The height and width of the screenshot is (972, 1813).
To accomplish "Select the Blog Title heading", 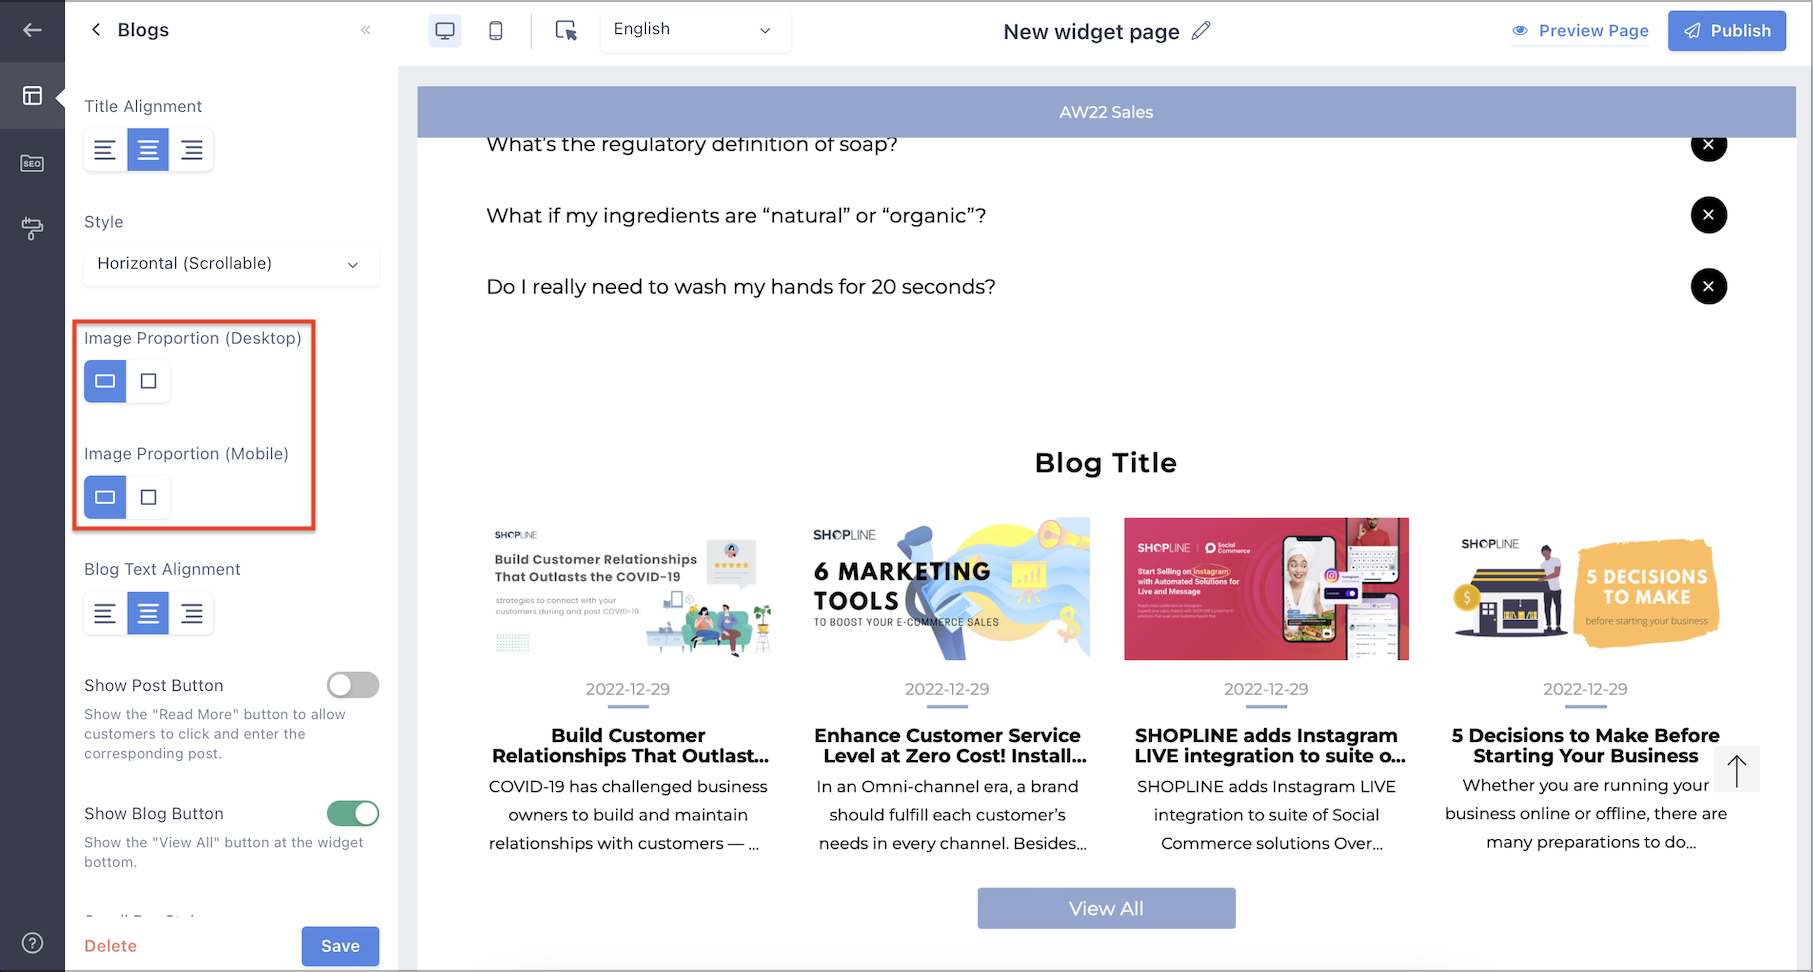I will point(1106,463).
